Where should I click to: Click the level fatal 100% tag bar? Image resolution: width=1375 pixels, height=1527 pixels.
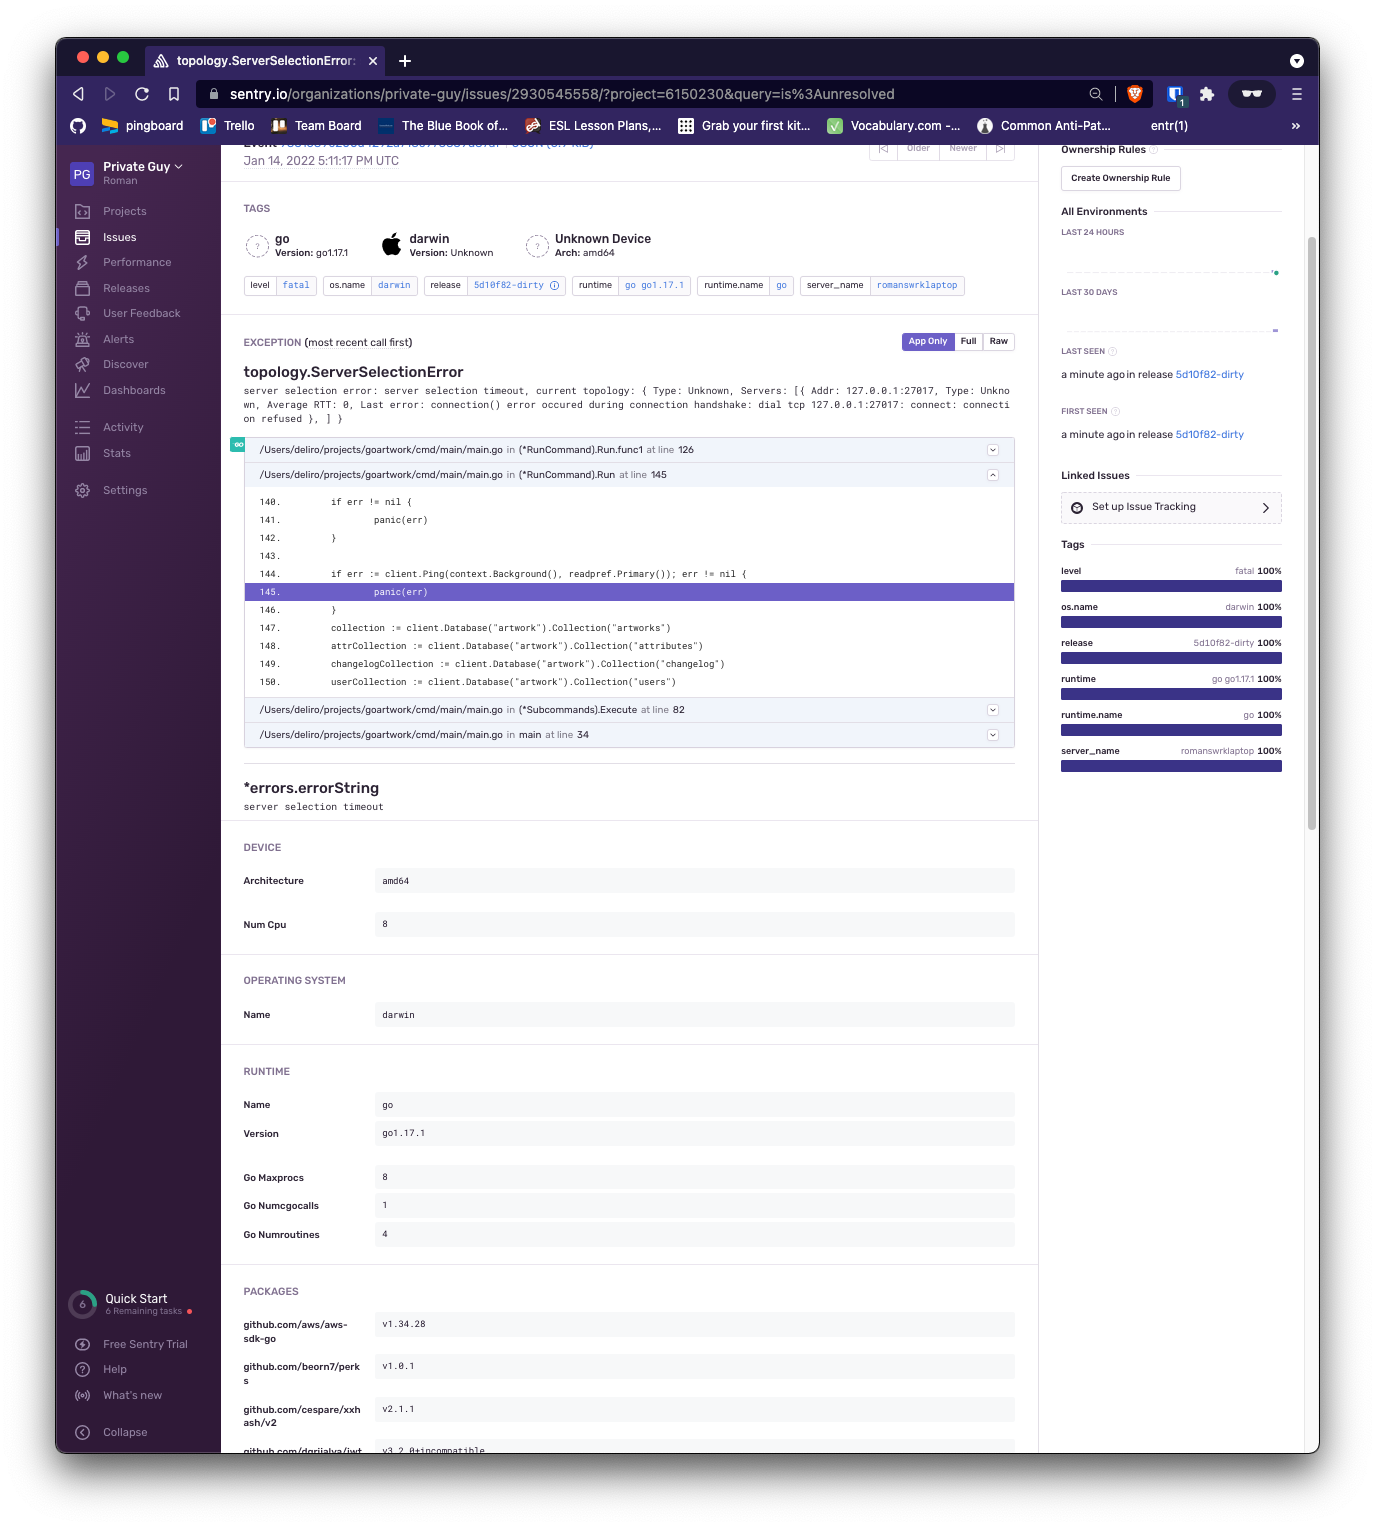(x=1171, y=586)
